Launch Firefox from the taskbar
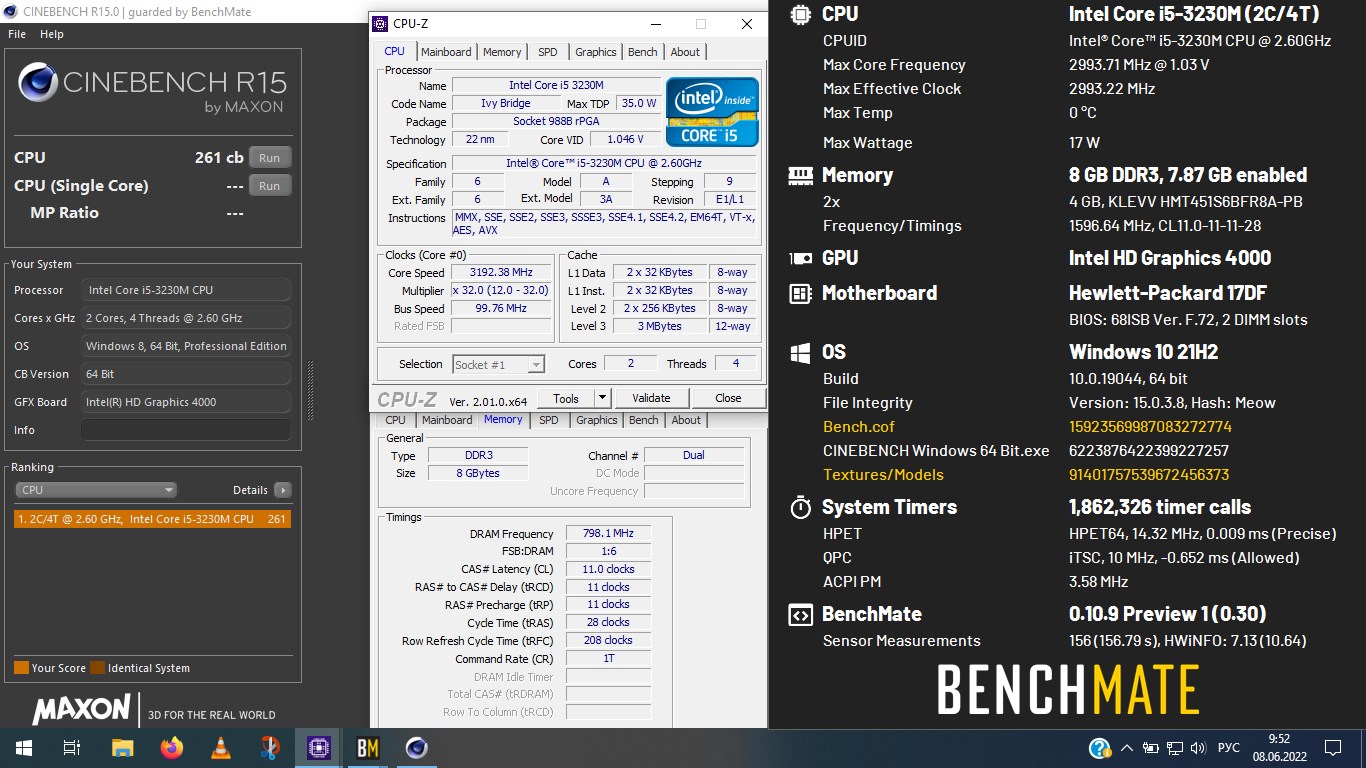 [172, 747]
